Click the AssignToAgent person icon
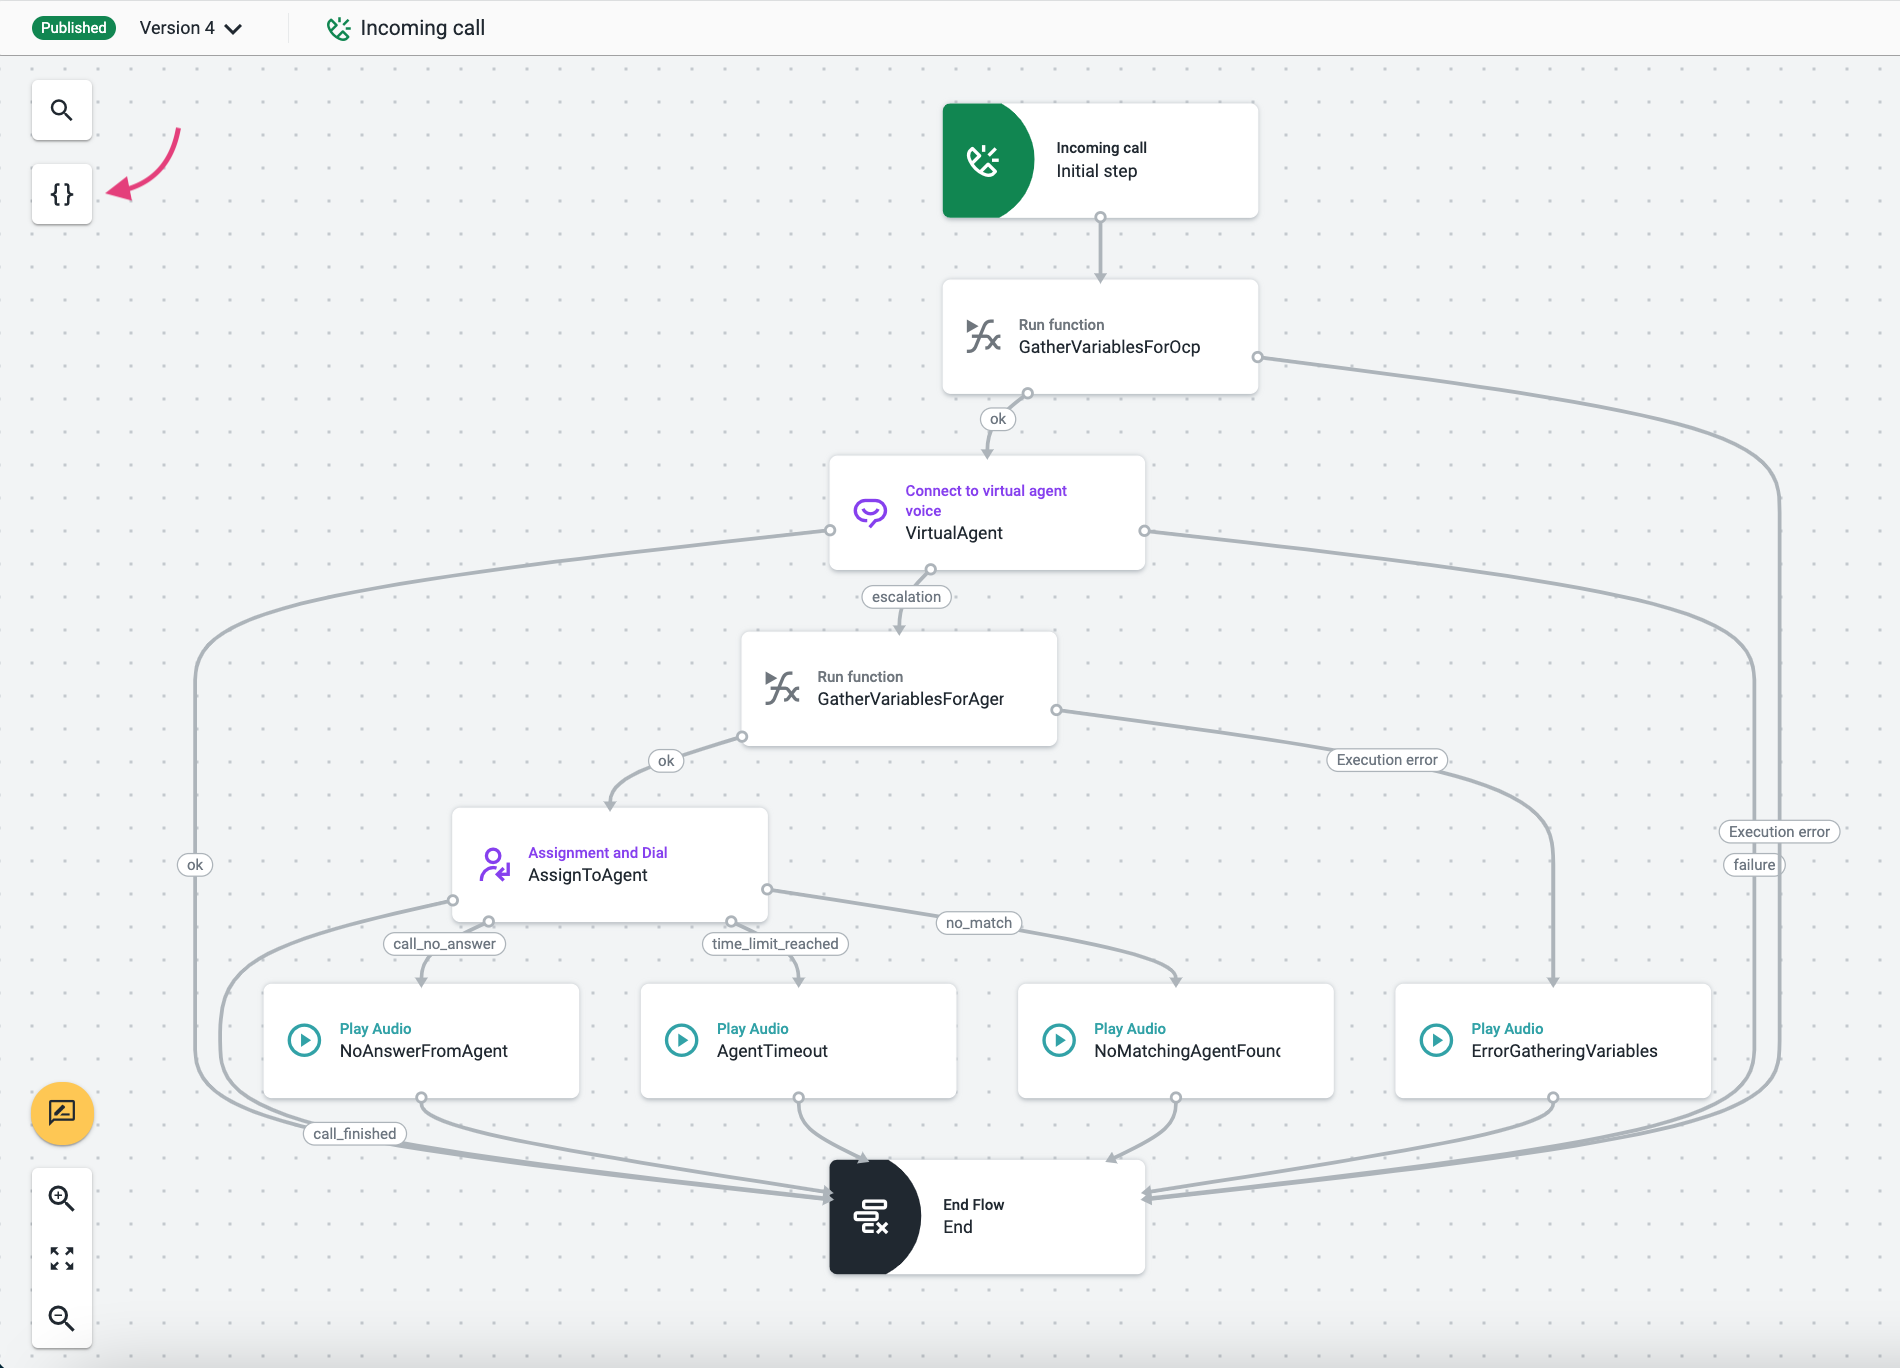Viewport: 1900px width, 1368px height. tap(494, 865)
